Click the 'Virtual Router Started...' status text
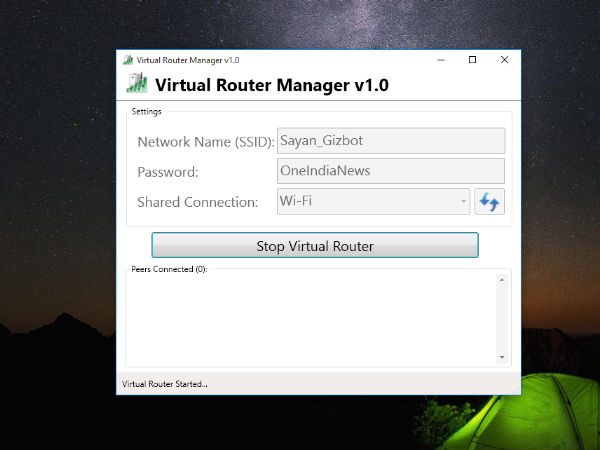Screen dimensions: 600x450 coord(165,384)
